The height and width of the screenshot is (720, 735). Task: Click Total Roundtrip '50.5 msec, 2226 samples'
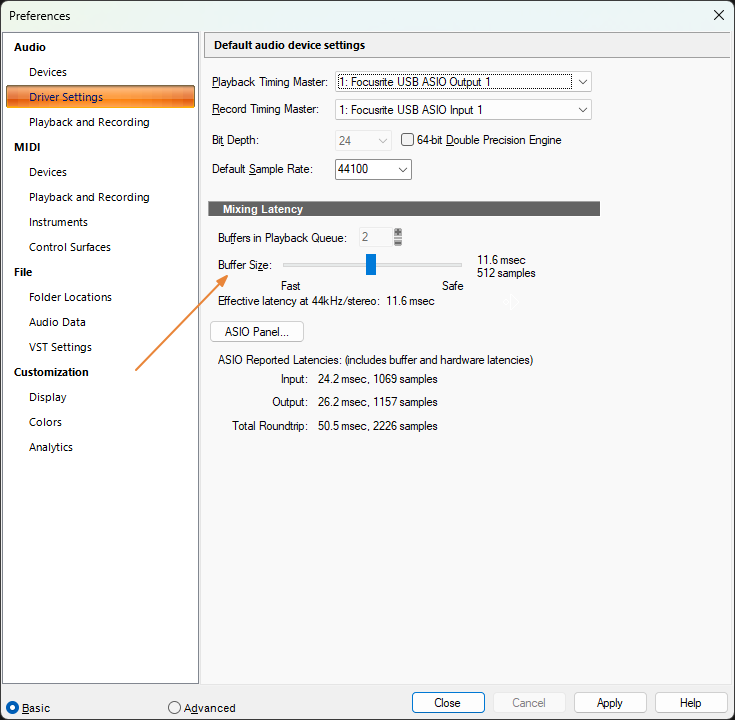click(x=377, y=426)
